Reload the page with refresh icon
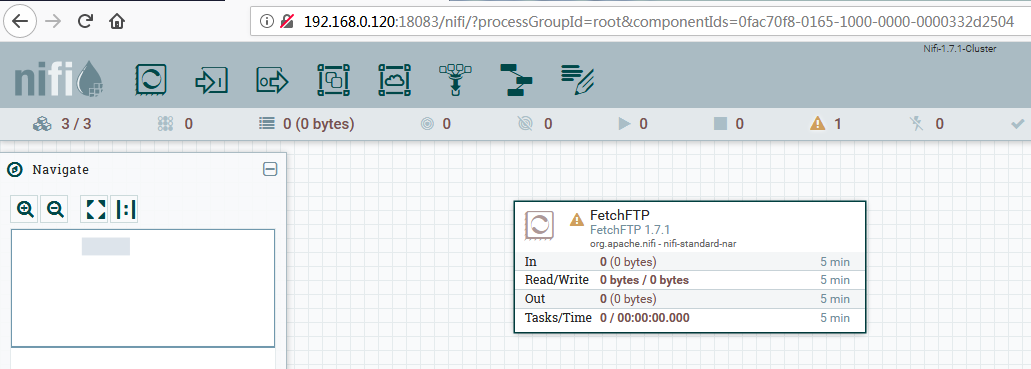The image size is (1031, 369). [85, 21]
